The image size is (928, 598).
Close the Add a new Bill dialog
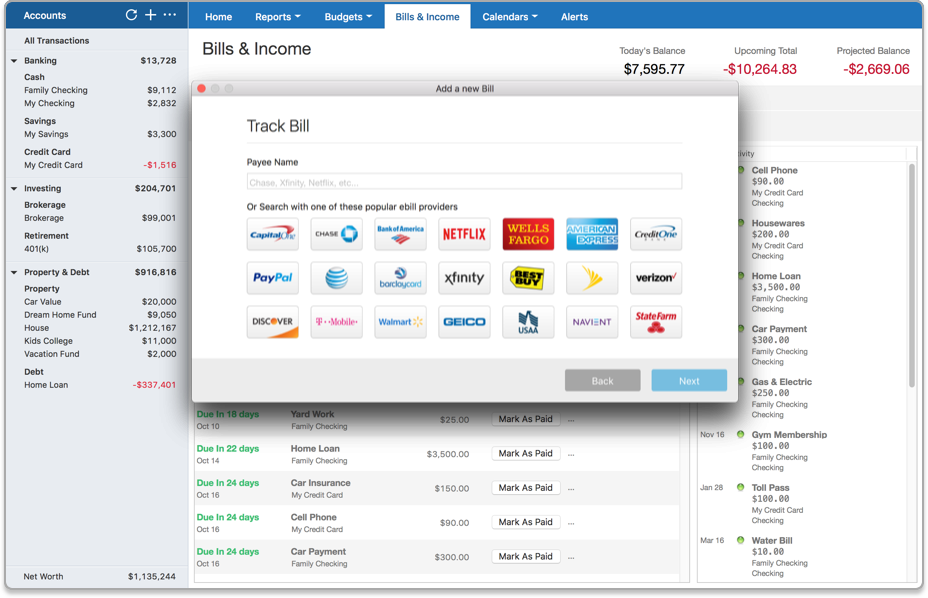202,88
